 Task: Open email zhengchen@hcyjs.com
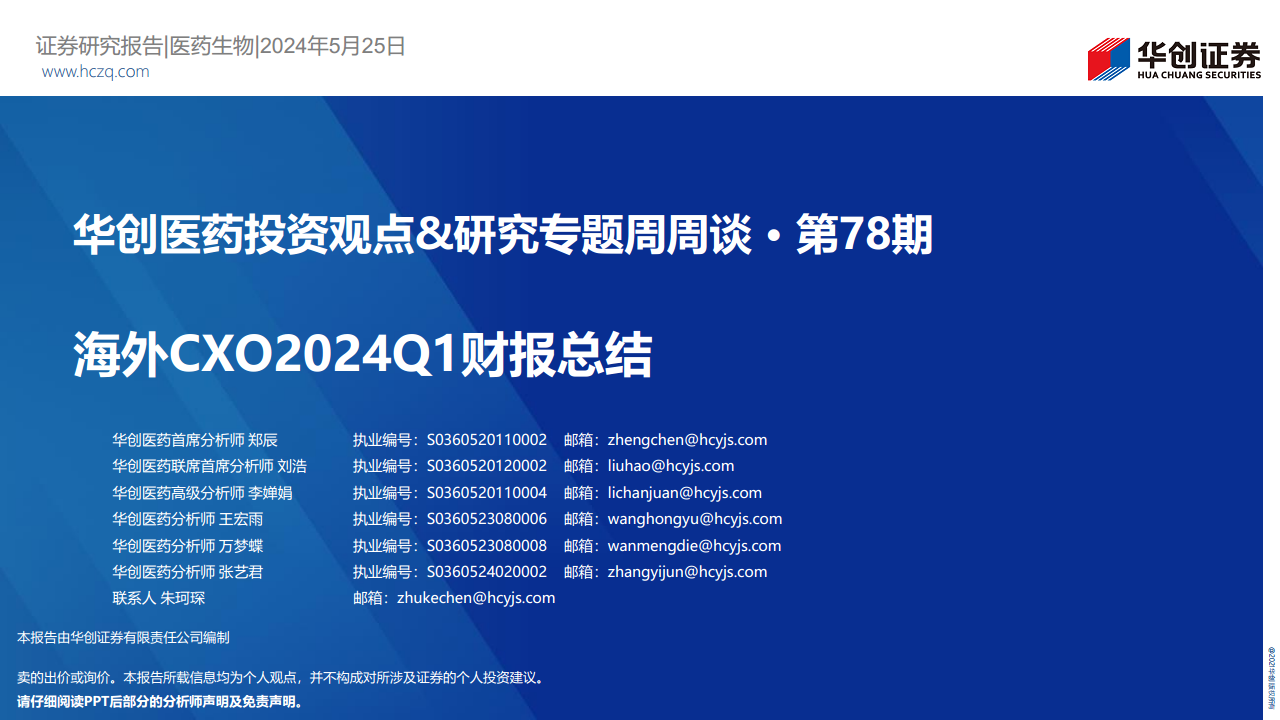pyautogui.click(x=688, y=440)
